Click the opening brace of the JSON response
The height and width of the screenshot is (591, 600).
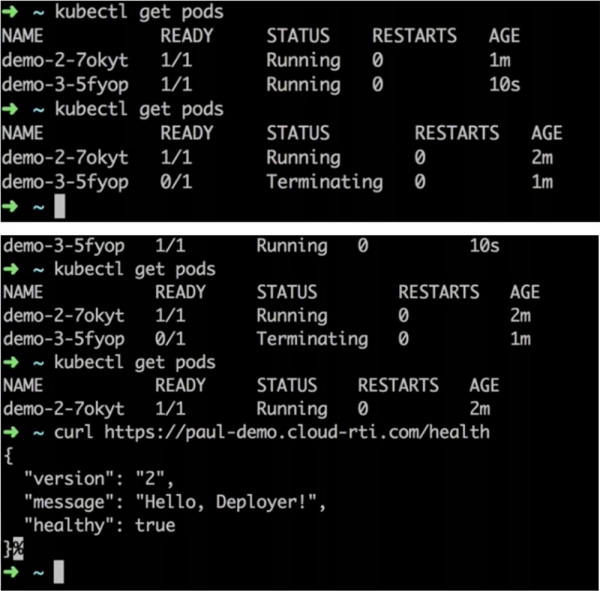coord(6,454)
